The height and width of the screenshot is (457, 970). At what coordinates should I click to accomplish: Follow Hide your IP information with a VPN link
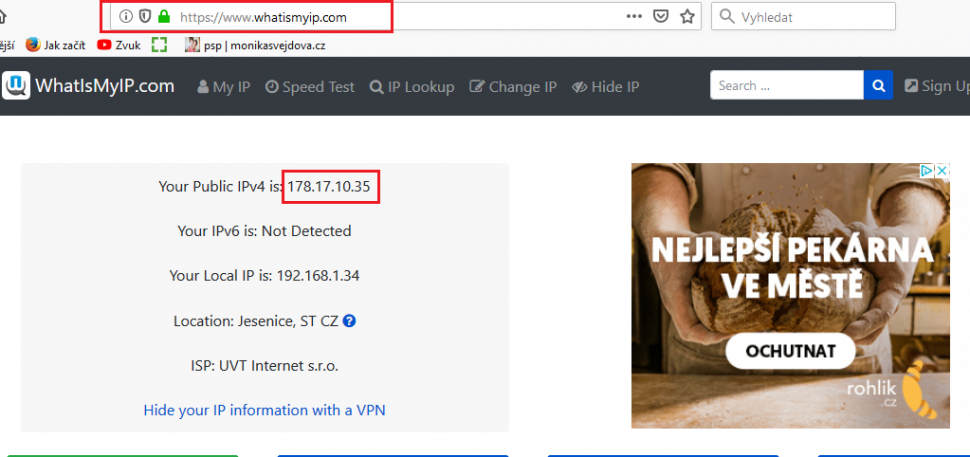click(x=265, y=410)
